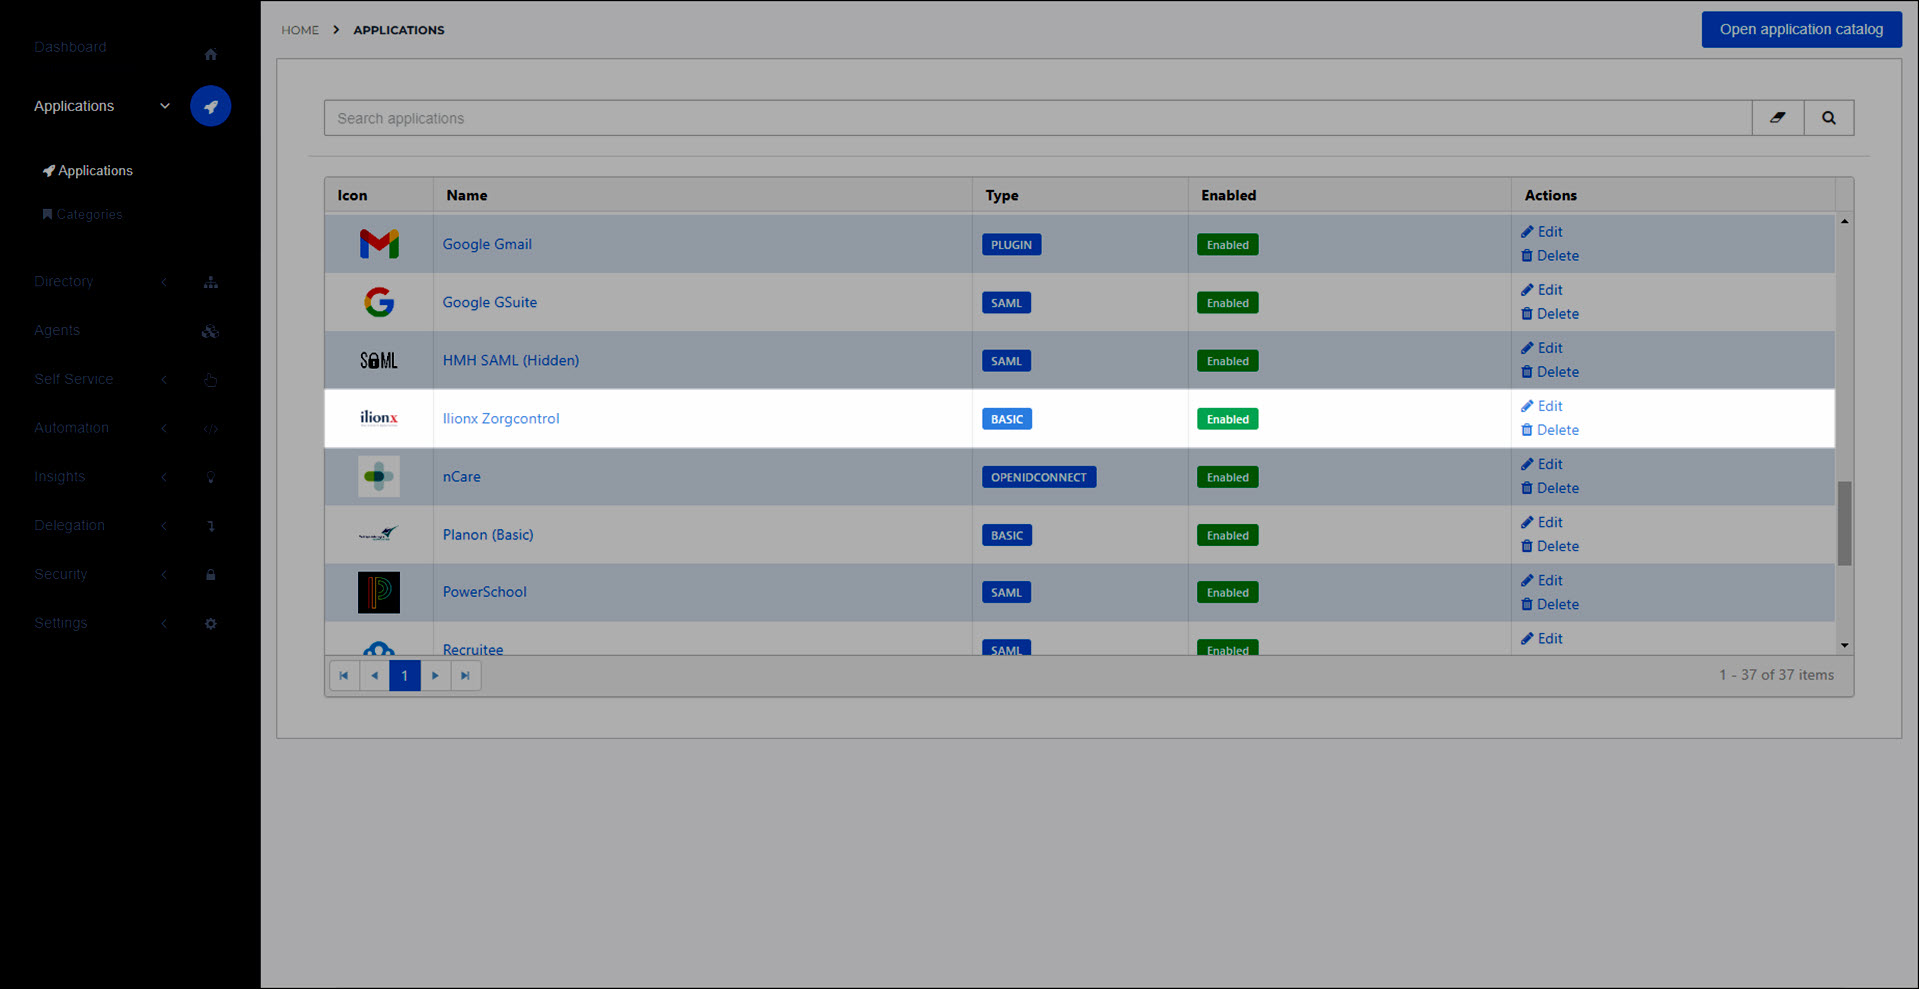Delete the Planon (Basic) application
Screen dimensions: 1920x990
pos(1550,546)
